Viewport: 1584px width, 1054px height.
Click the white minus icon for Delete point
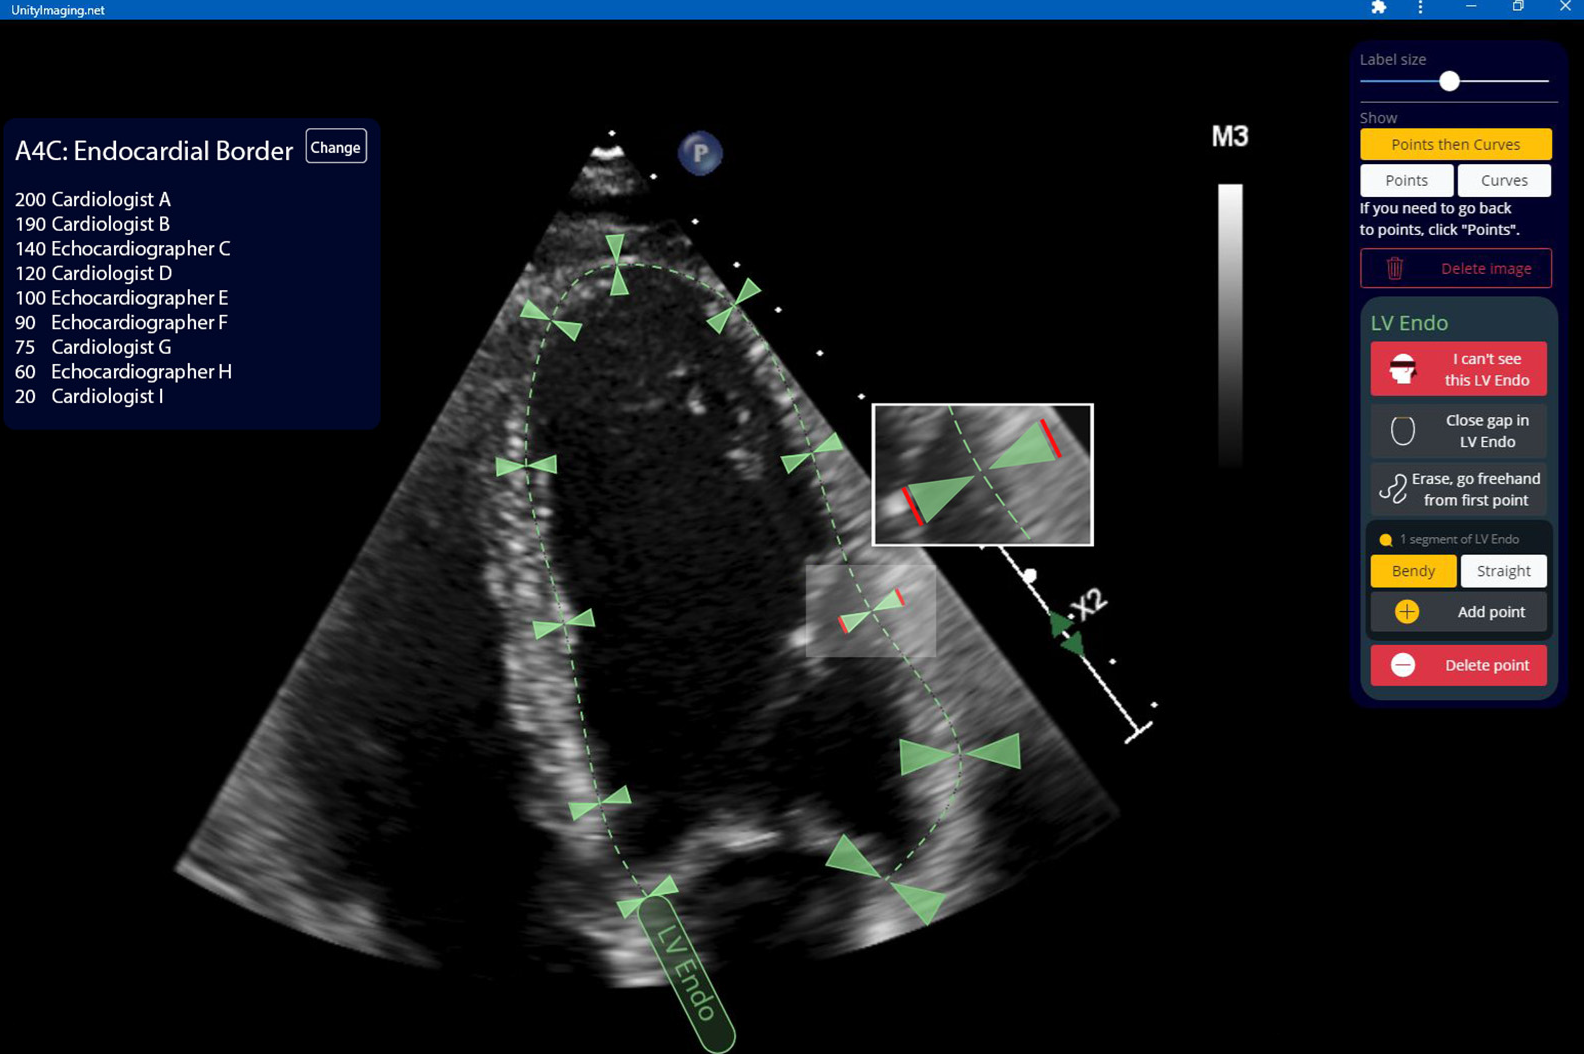pos(1402,665)
